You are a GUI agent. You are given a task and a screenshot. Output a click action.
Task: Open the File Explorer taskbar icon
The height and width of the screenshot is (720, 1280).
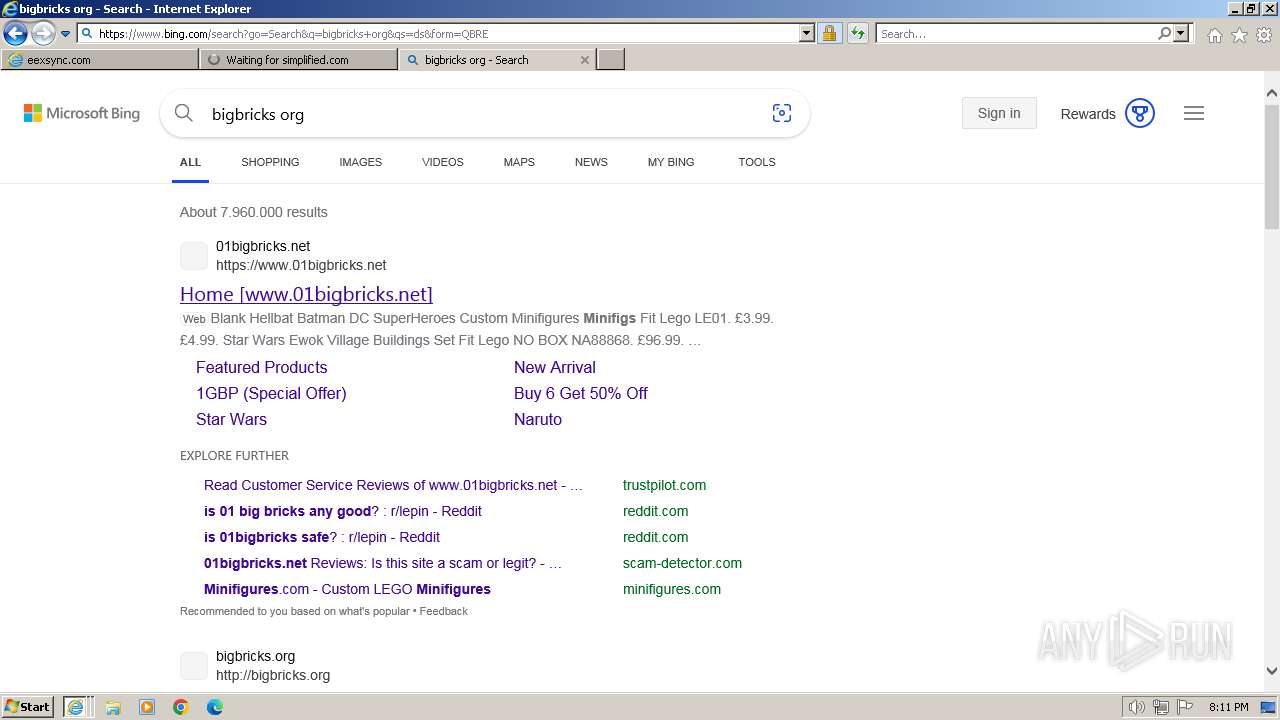click(113, 707)
